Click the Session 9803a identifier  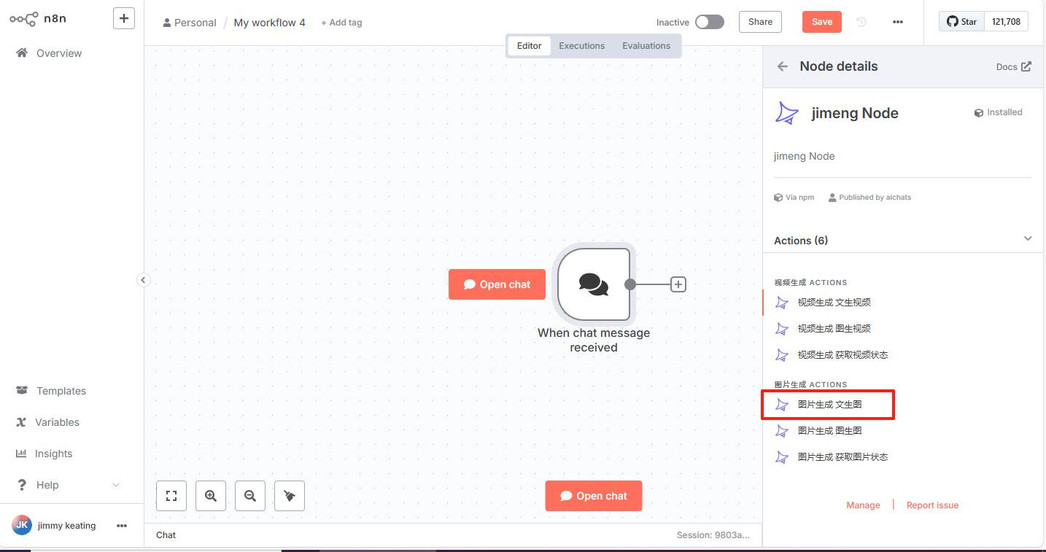713,535
